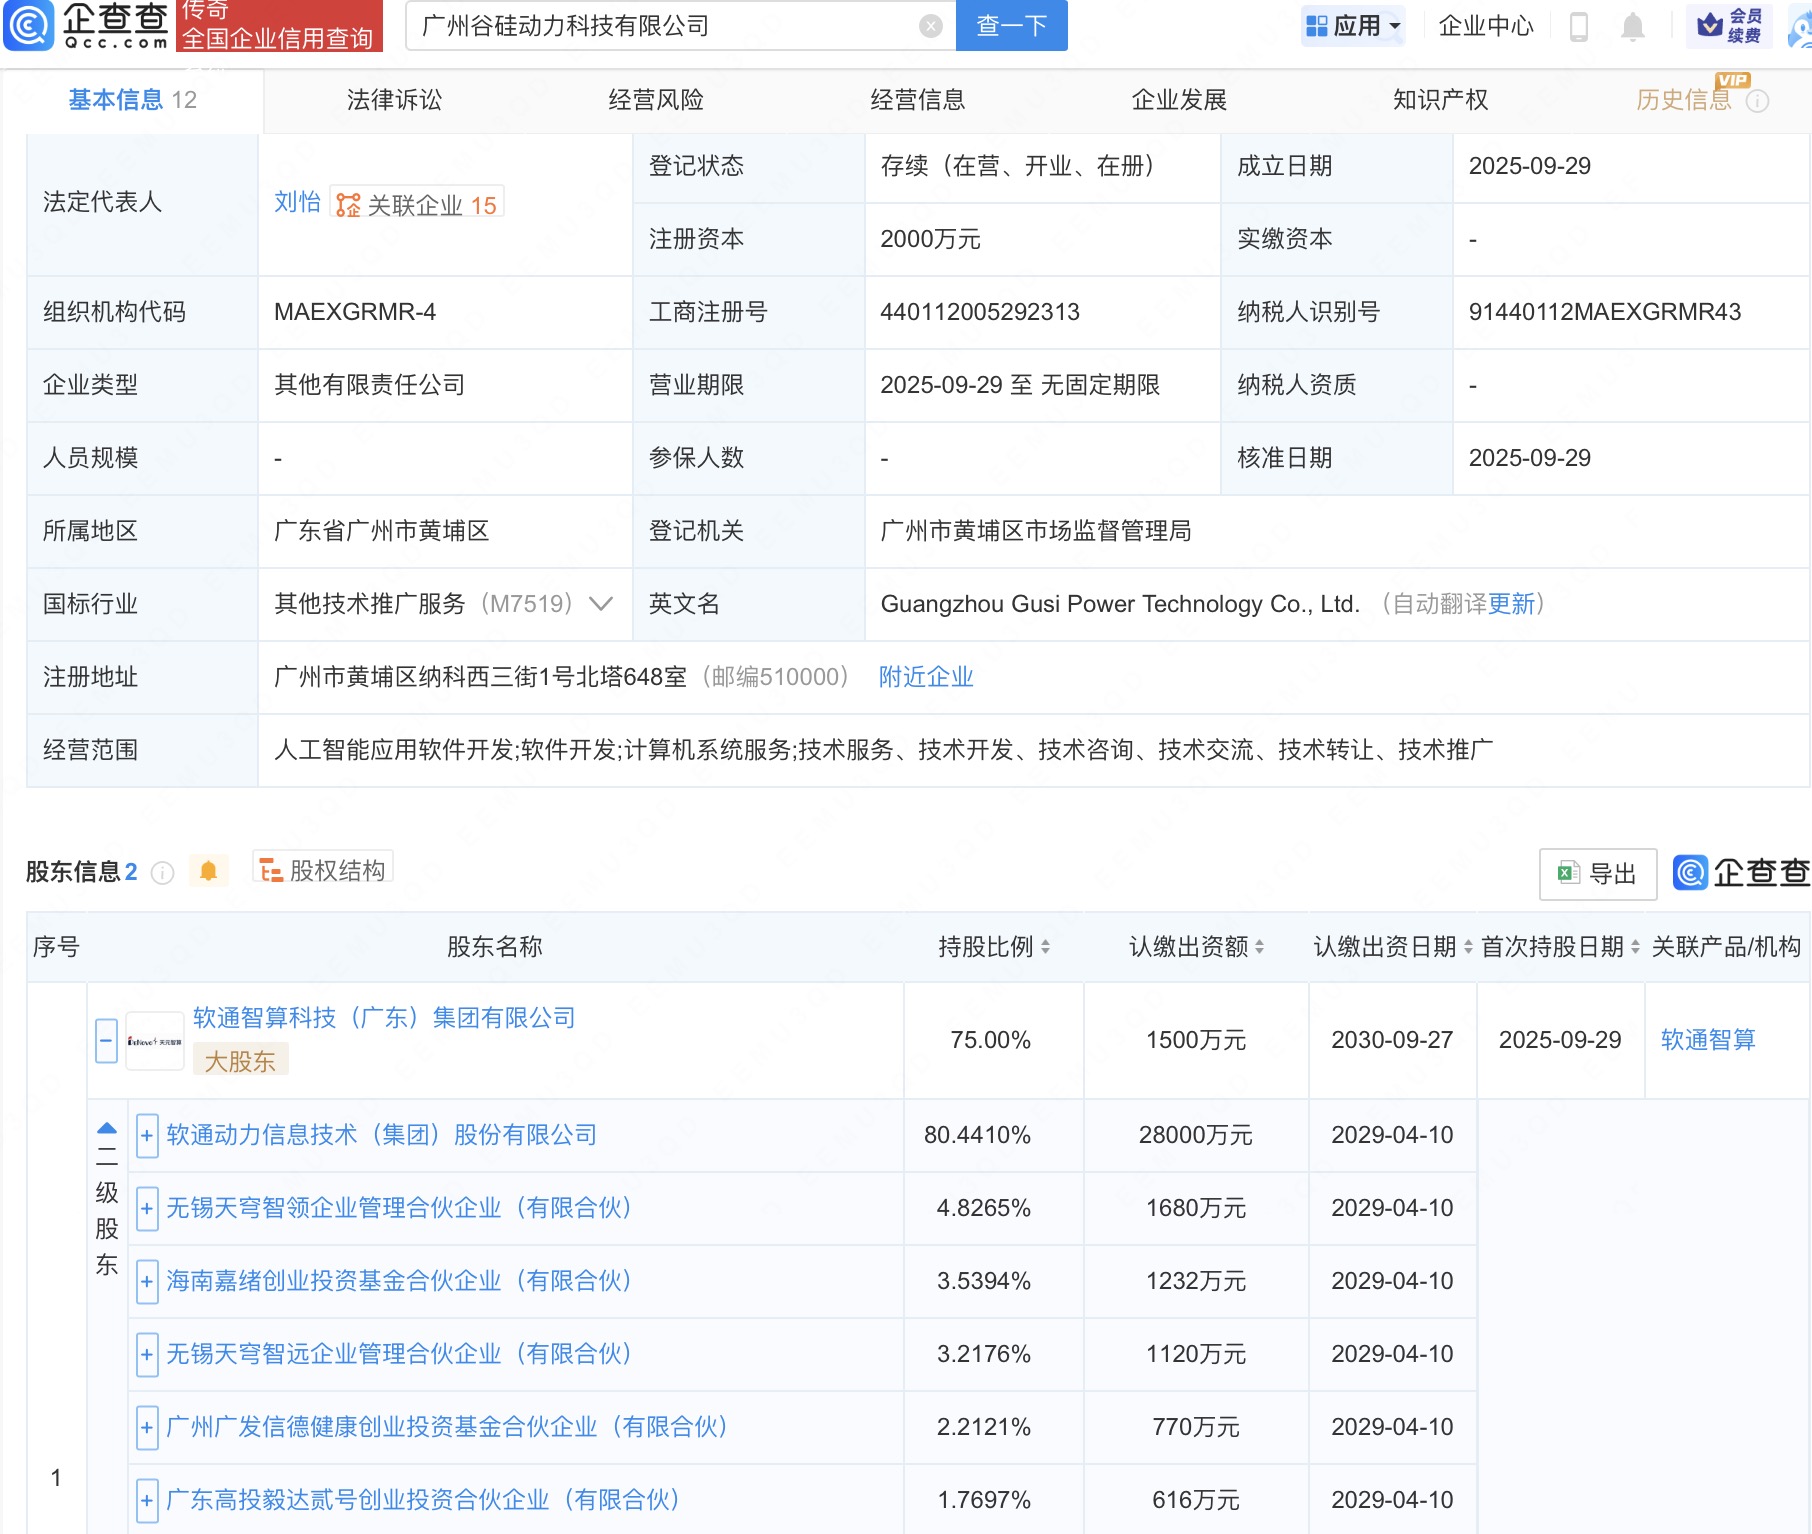Click the company name search field
Screen dimensions: 1812x1534
(660, 26)
